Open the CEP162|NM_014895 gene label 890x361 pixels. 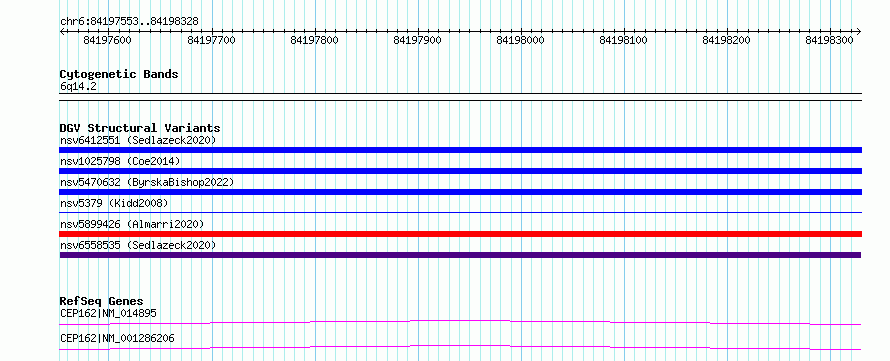tap(108, 313)
